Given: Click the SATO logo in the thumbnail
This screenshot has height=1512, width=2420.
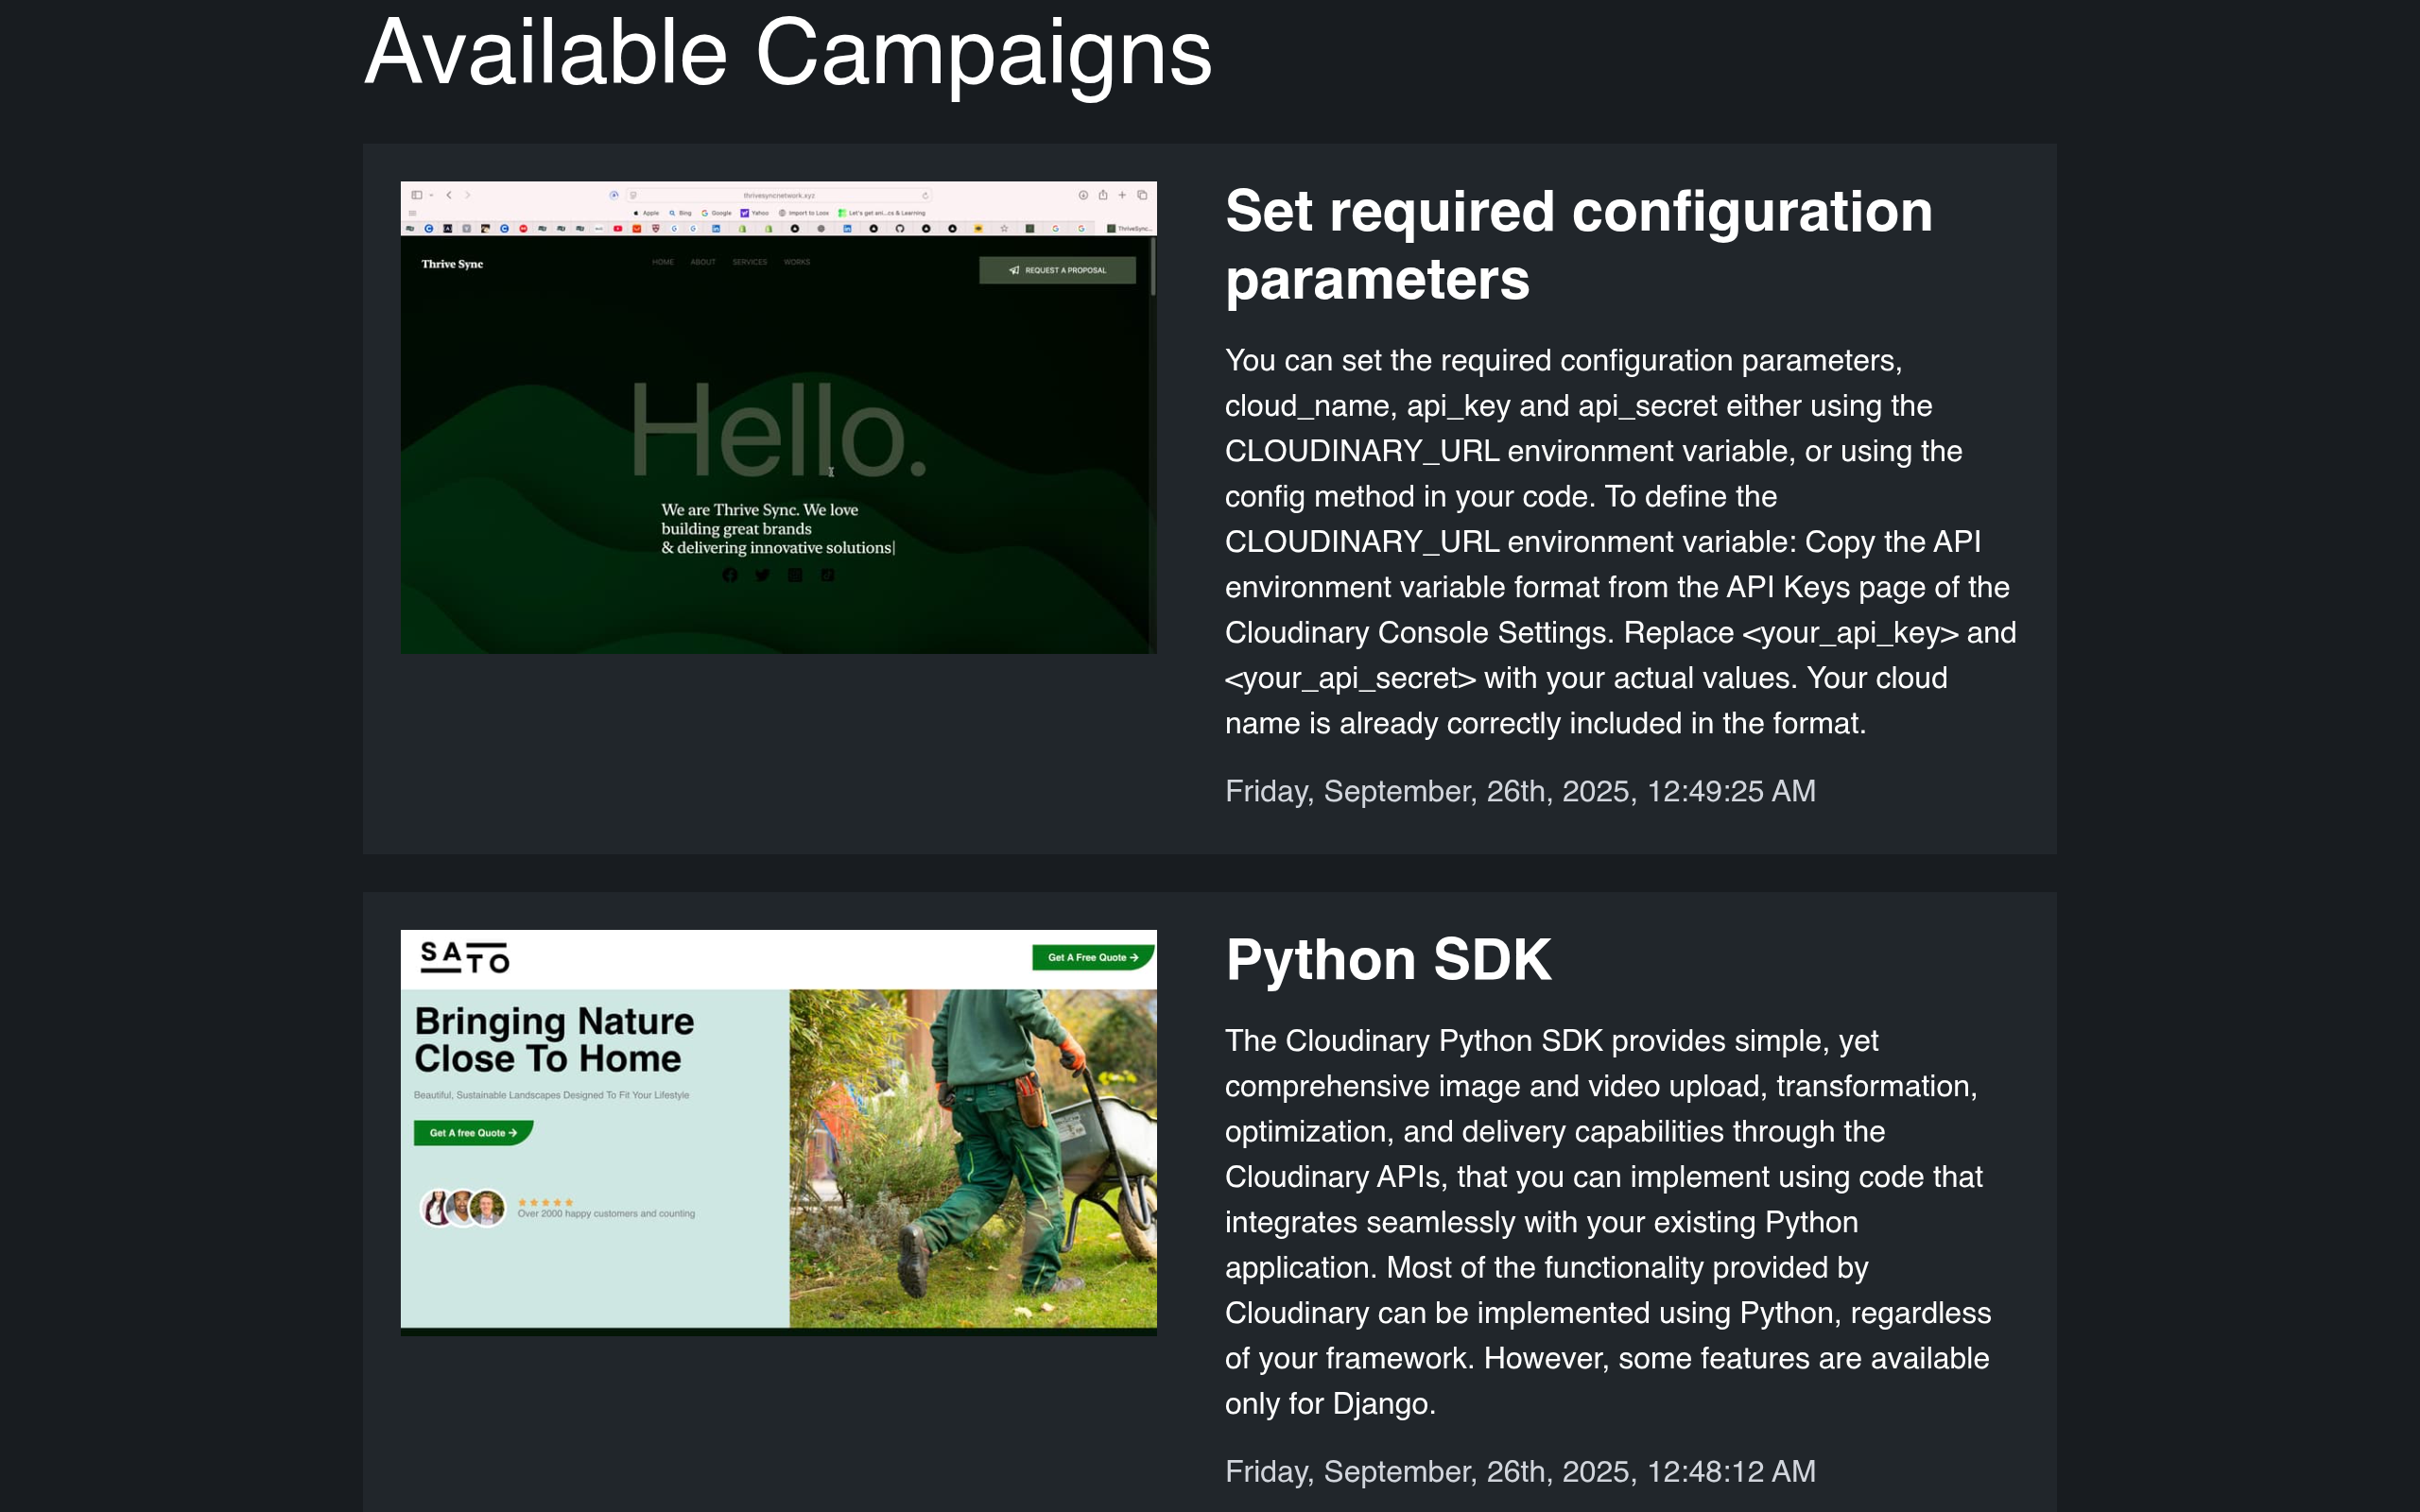Looking at the screenshot, I should (x=465, y=957).
